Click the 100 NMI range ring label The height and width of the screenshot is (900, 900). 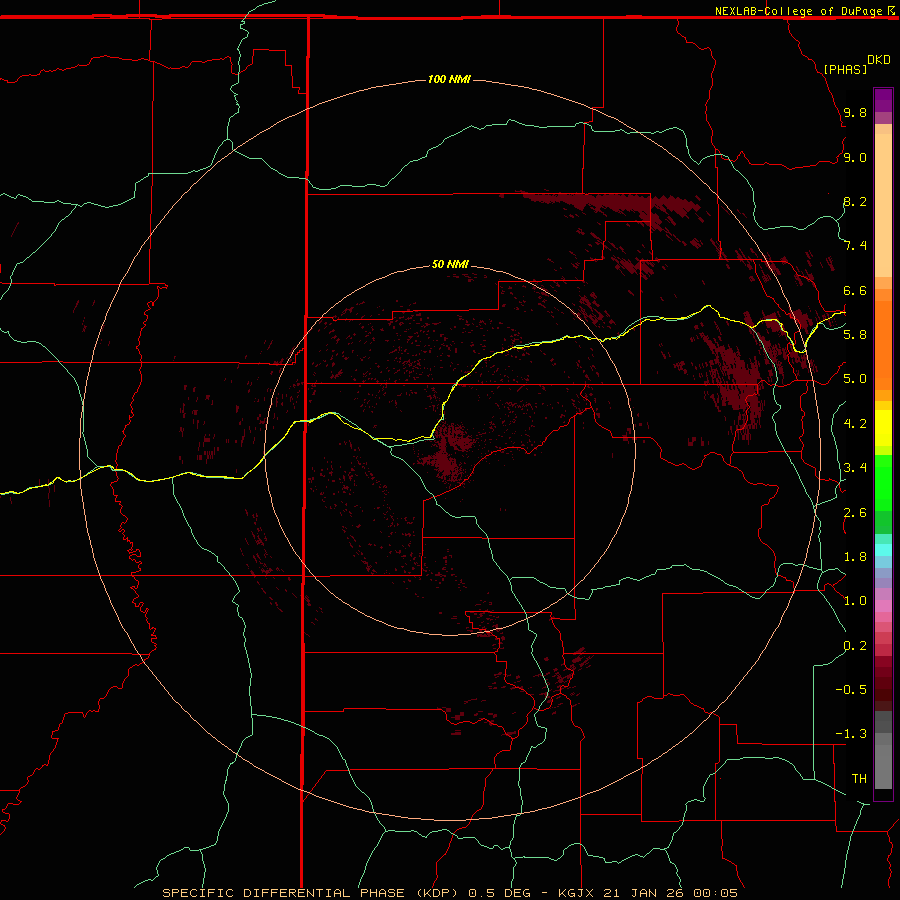pyautogui.click(x=449, y=79)
